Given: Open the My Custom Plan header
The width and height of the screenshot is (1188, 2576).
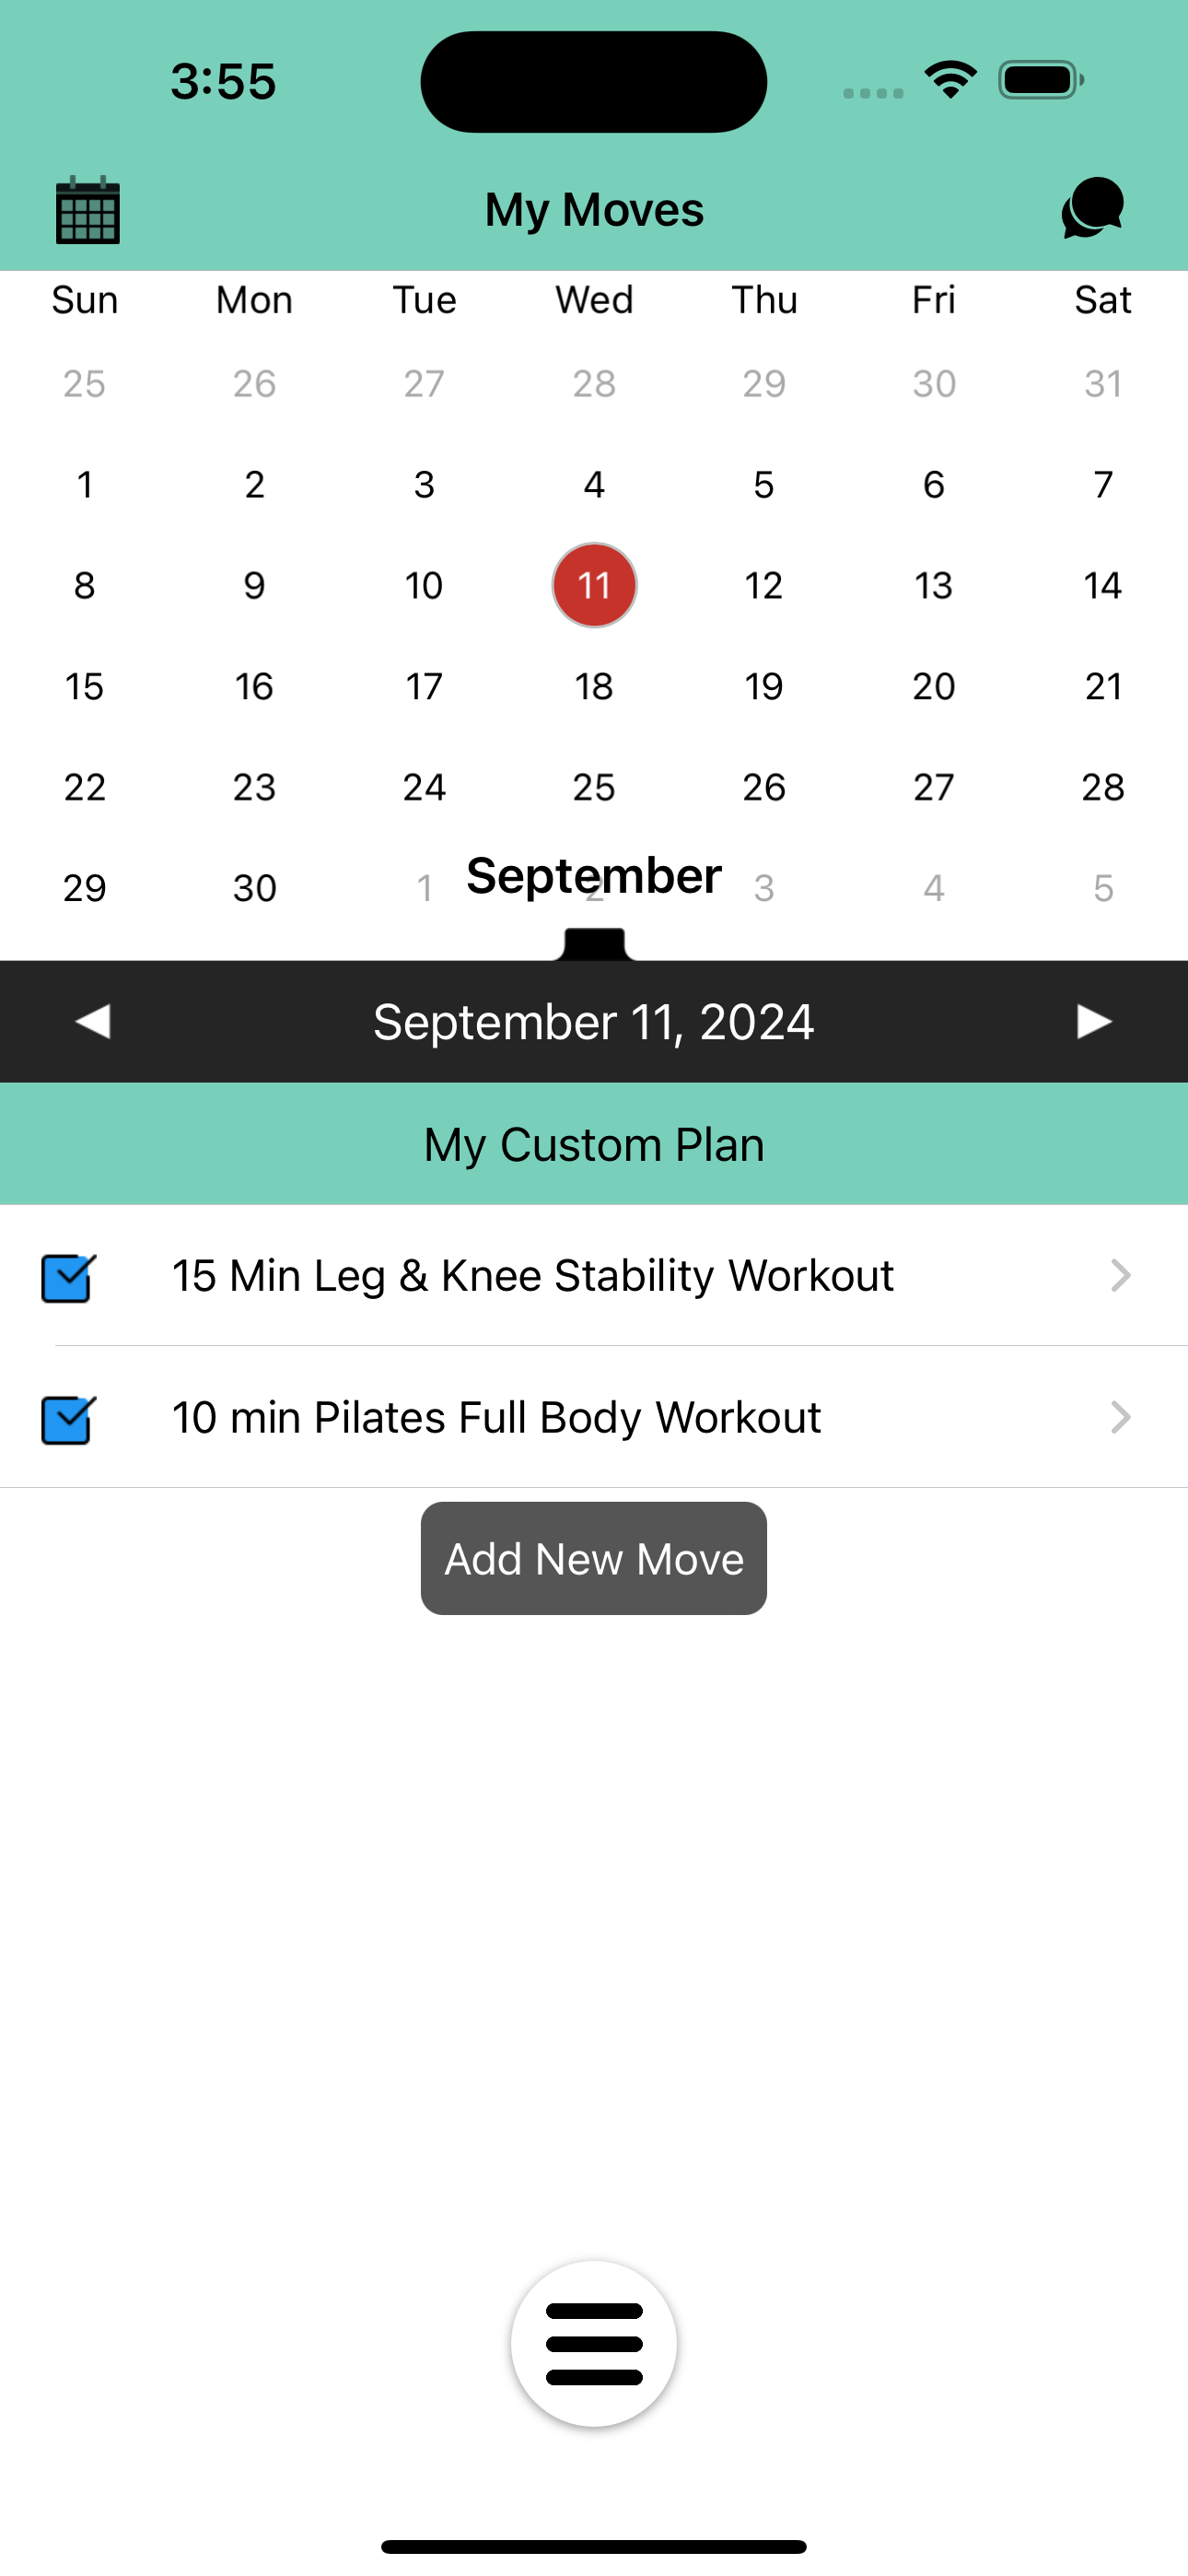Looking at the screenshot, I should (x=594, y=1144).
